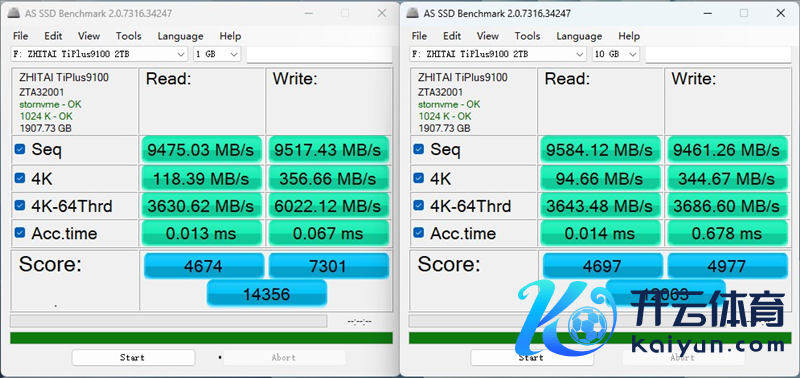Open Edit menu in left window

click(x=53, y=36)
